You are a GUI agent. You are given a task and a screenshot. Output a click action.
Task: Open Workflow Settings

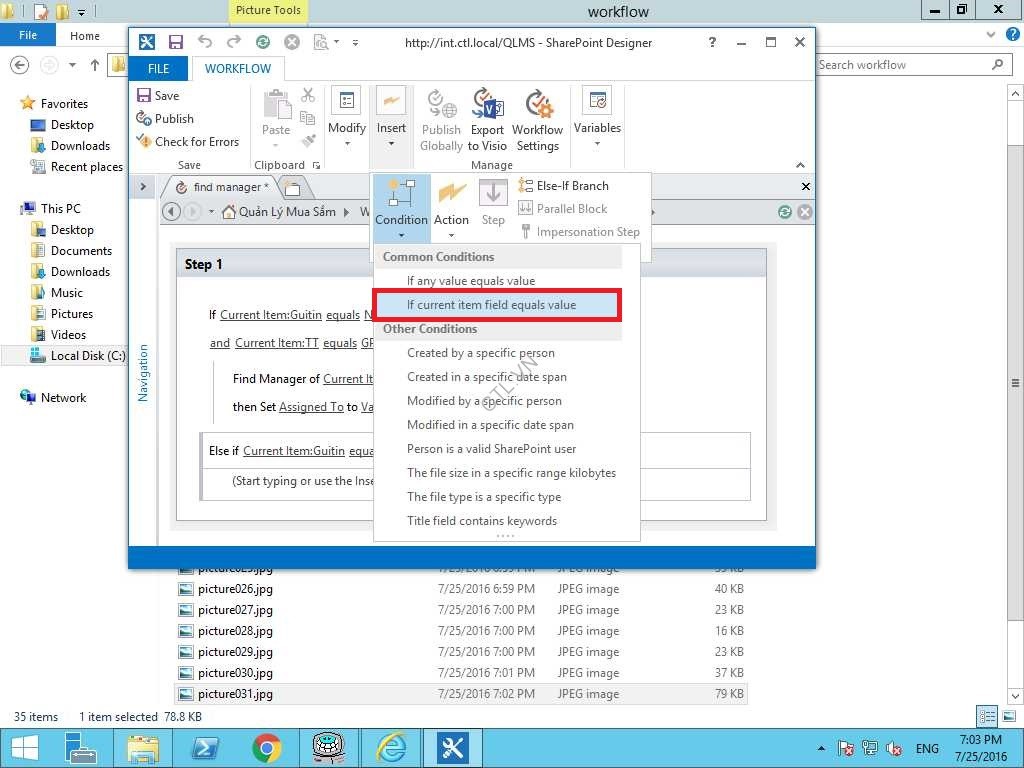click(x=538, y=120)
